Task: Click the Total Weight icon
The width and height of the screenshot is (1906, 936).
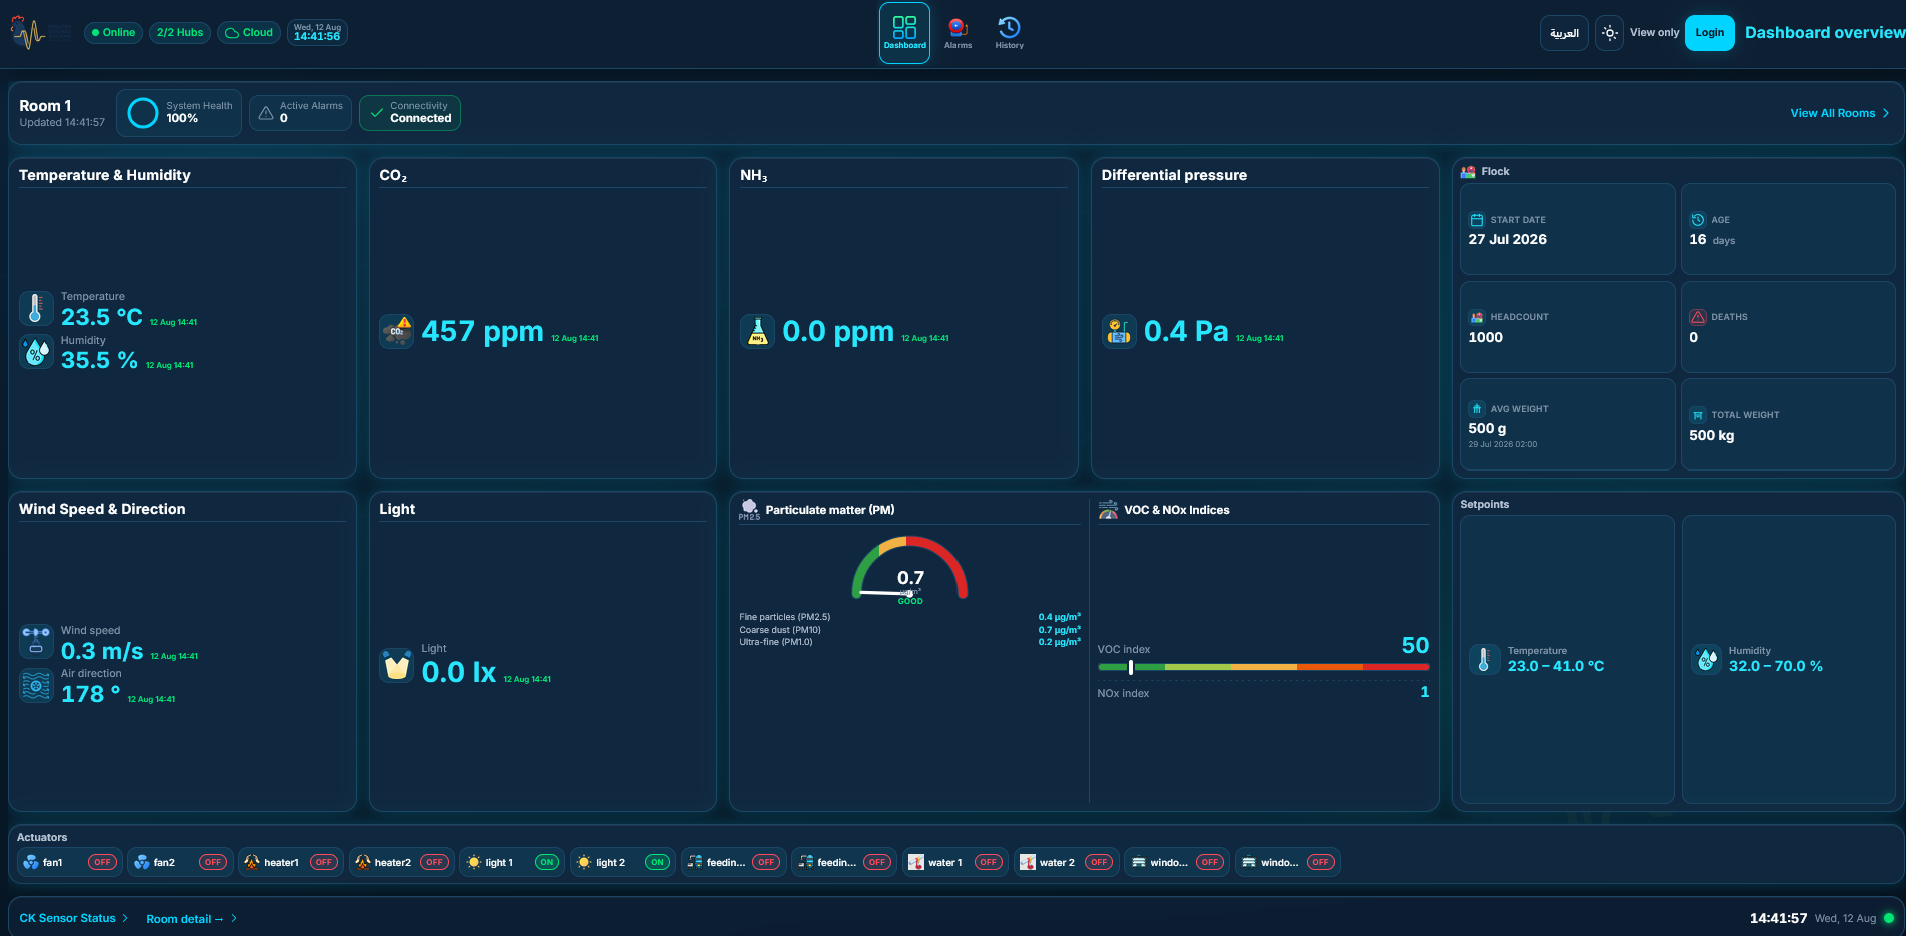Action: point(1697,415)
